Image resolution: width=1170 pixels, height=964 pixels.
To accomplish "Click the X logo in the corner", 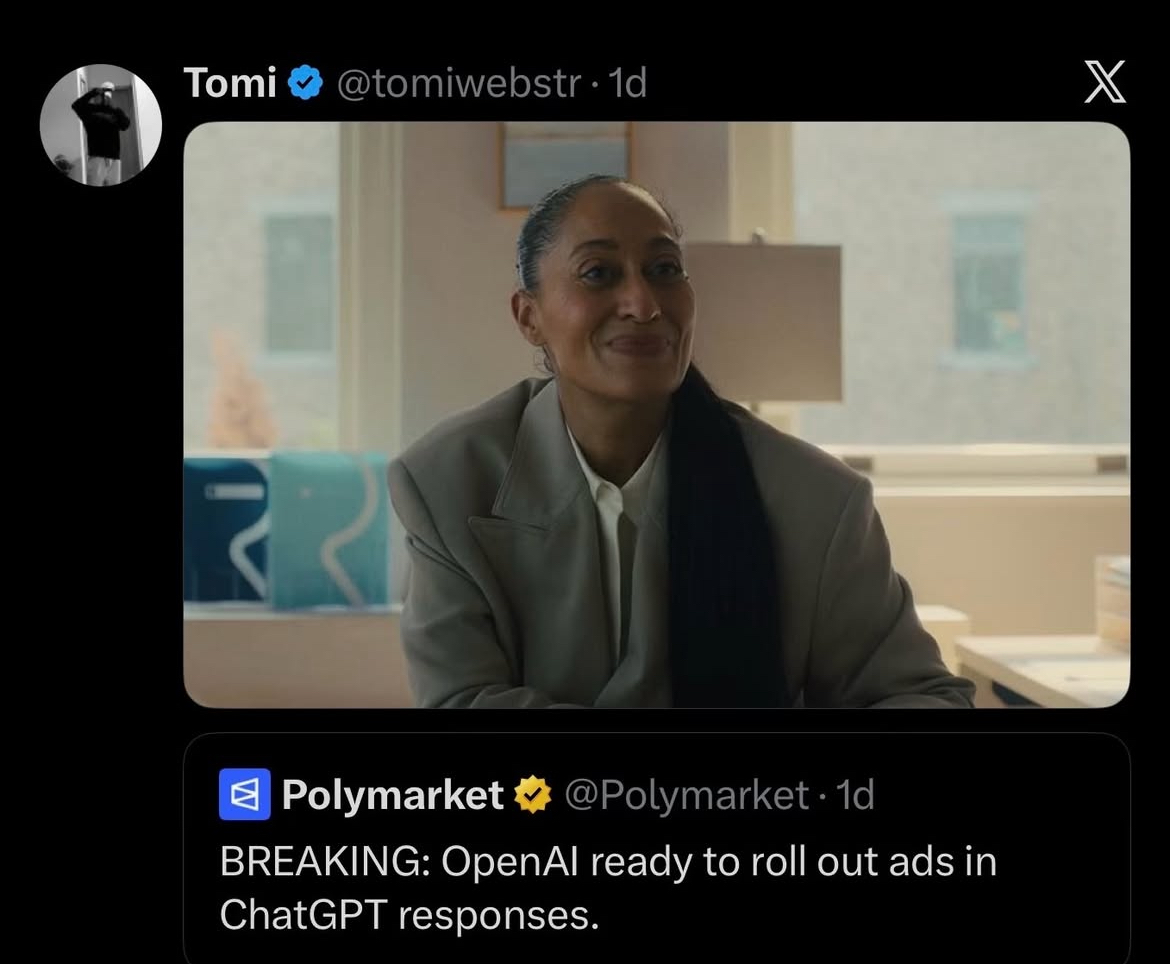I will tap(1104, 82).
